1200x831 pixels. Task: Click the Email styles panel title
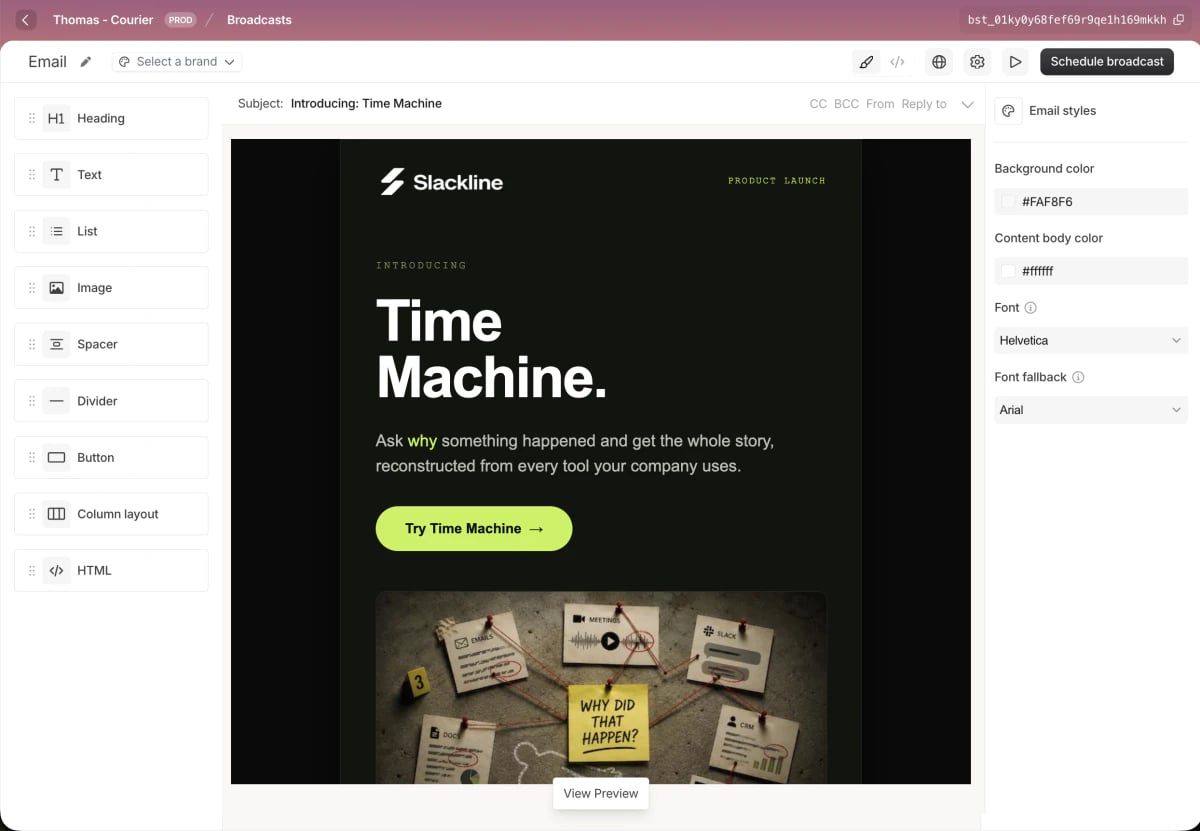pos(1062,111)
